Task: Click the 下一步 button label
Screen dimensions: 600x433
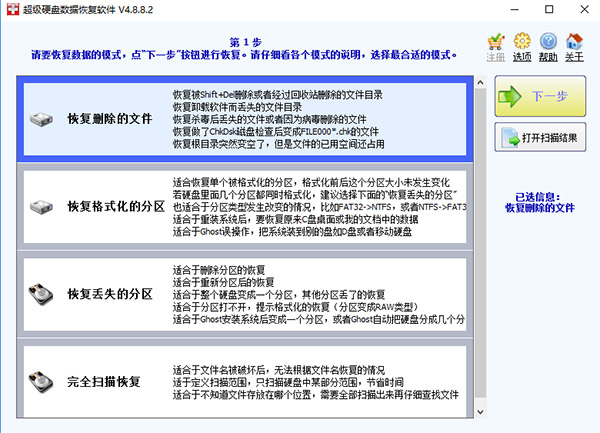Action: 549,96
